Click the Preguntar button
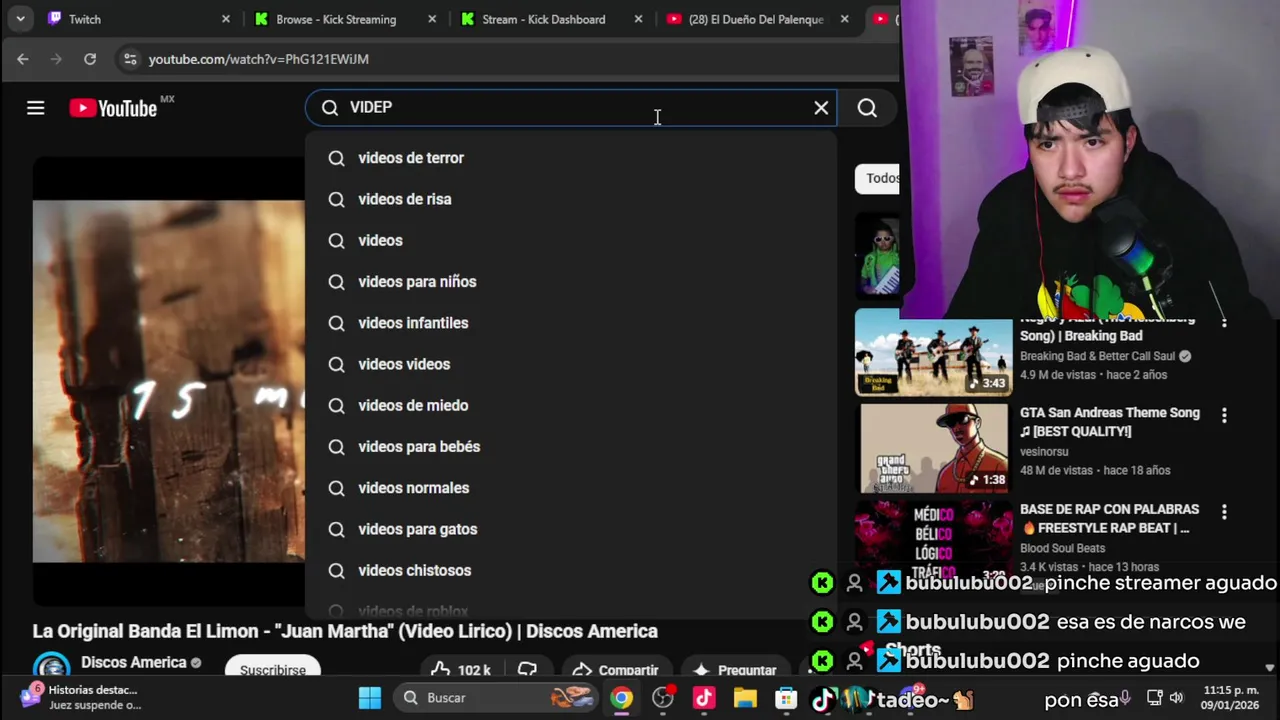 [x=734, y=669]
